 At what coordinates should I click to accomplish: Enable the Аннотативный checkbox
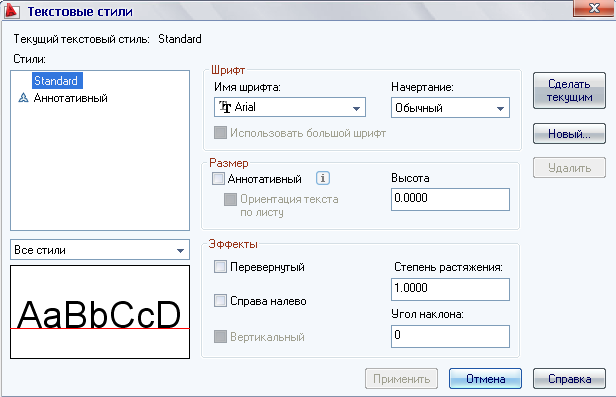pyautogui.click(x=218, y=179)
